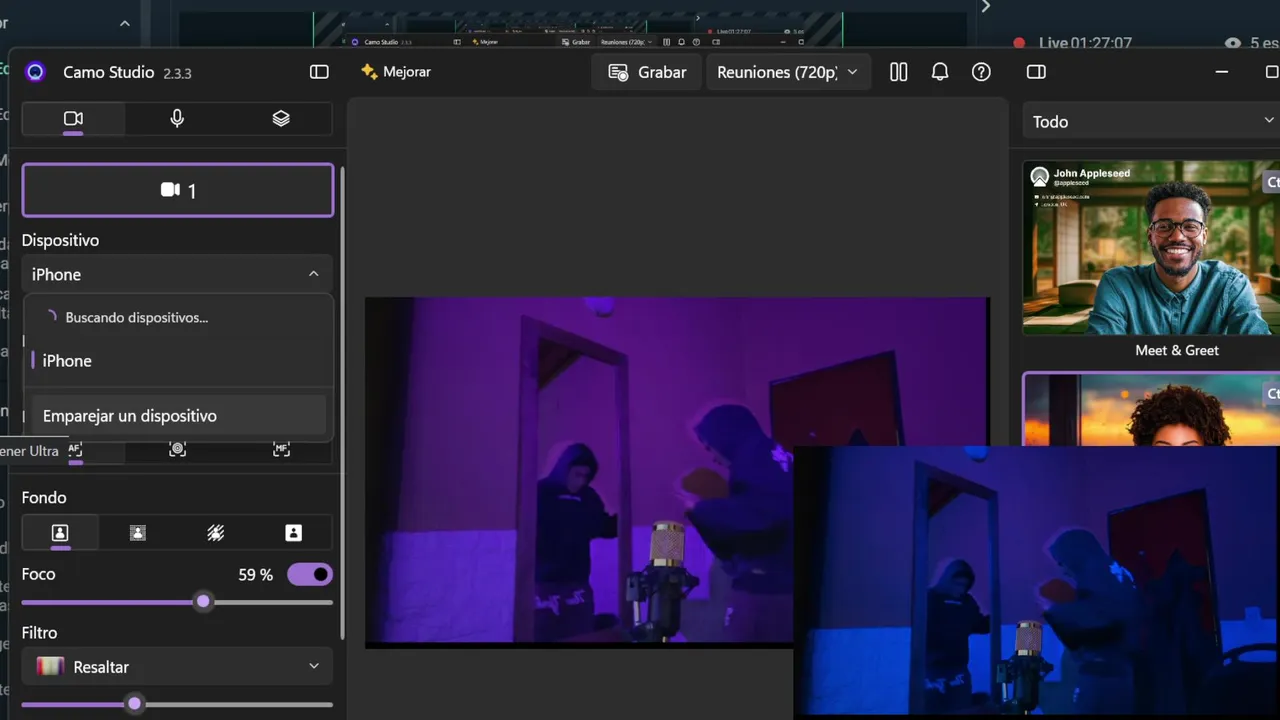Start recording with Grabar button
This screenshot has height=720, width=1280.
[x=647, y=72]
